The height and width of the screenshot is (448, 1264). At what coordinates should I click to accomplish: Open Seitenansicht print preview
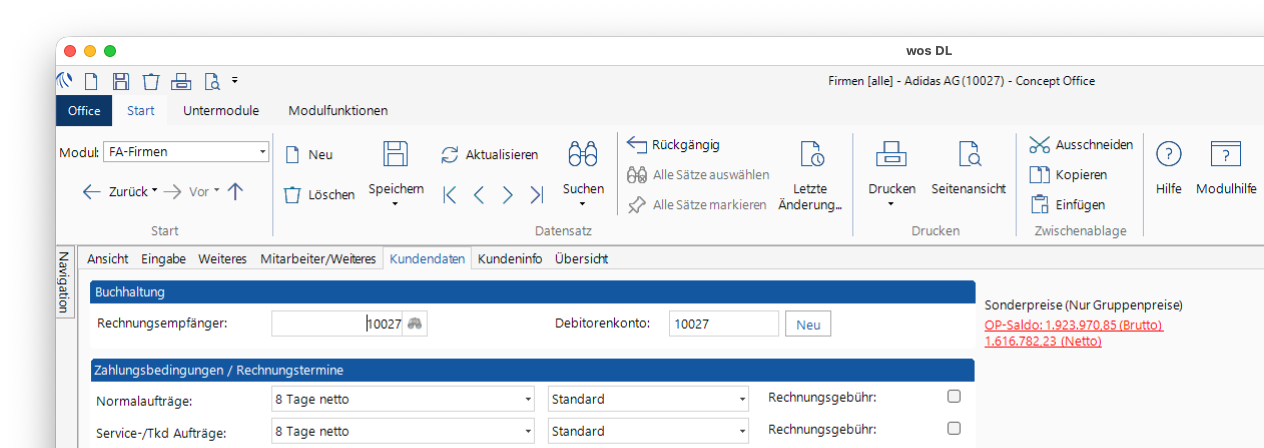968,154
